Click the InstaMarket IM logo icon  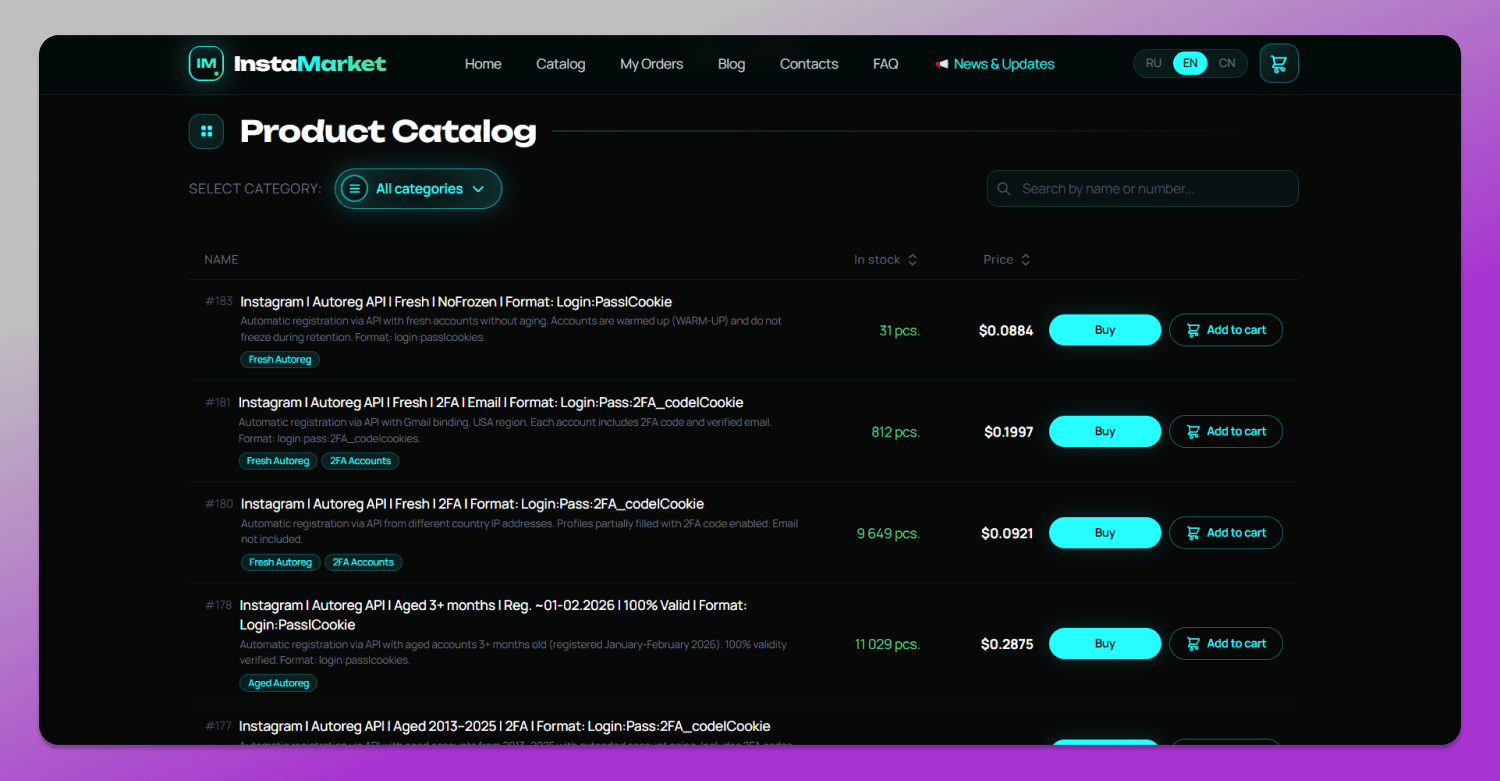tap(206, 63)
